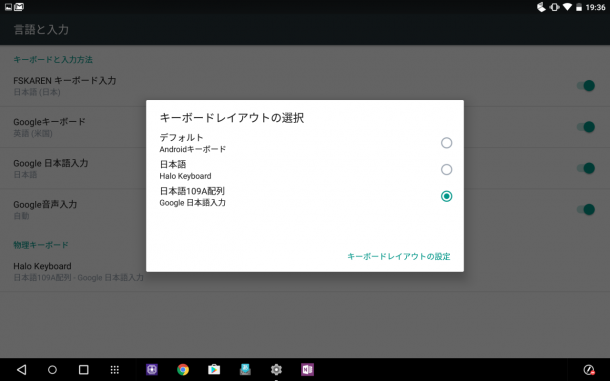This screenshot has width=610, height=381.
Task: Click the Googleキーボード label
Action: pos(49,122)
